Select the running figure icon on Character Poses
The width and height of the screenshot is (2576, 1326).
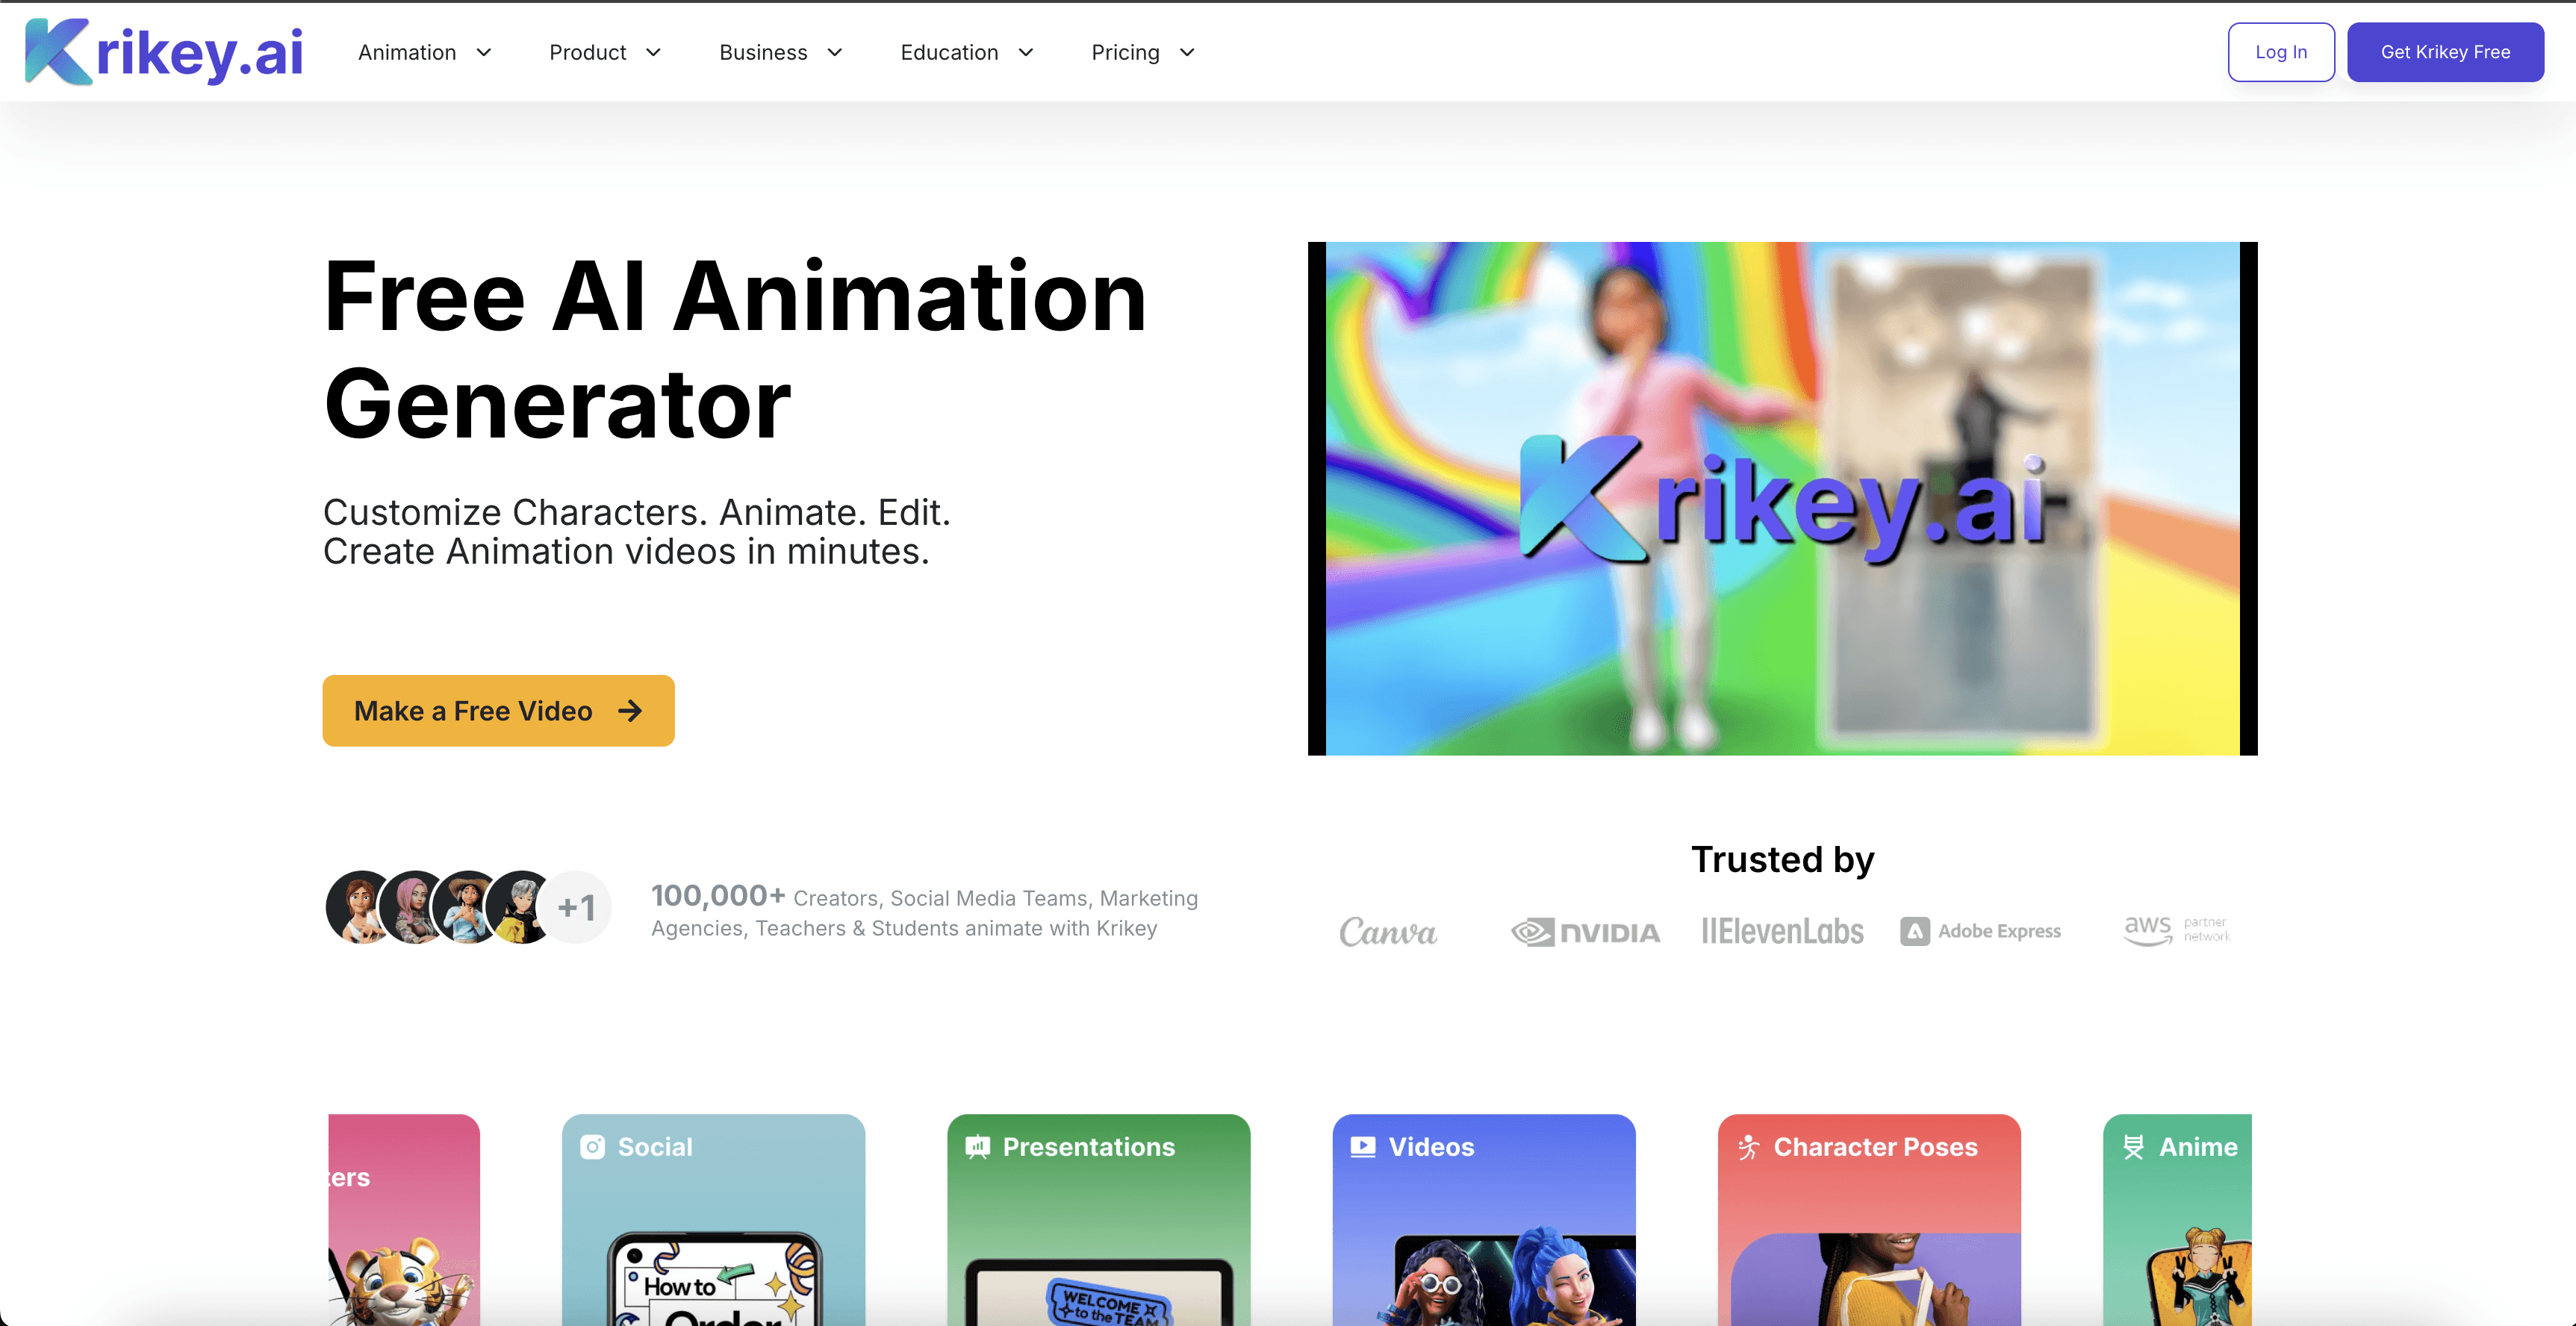(1747, 1147)
